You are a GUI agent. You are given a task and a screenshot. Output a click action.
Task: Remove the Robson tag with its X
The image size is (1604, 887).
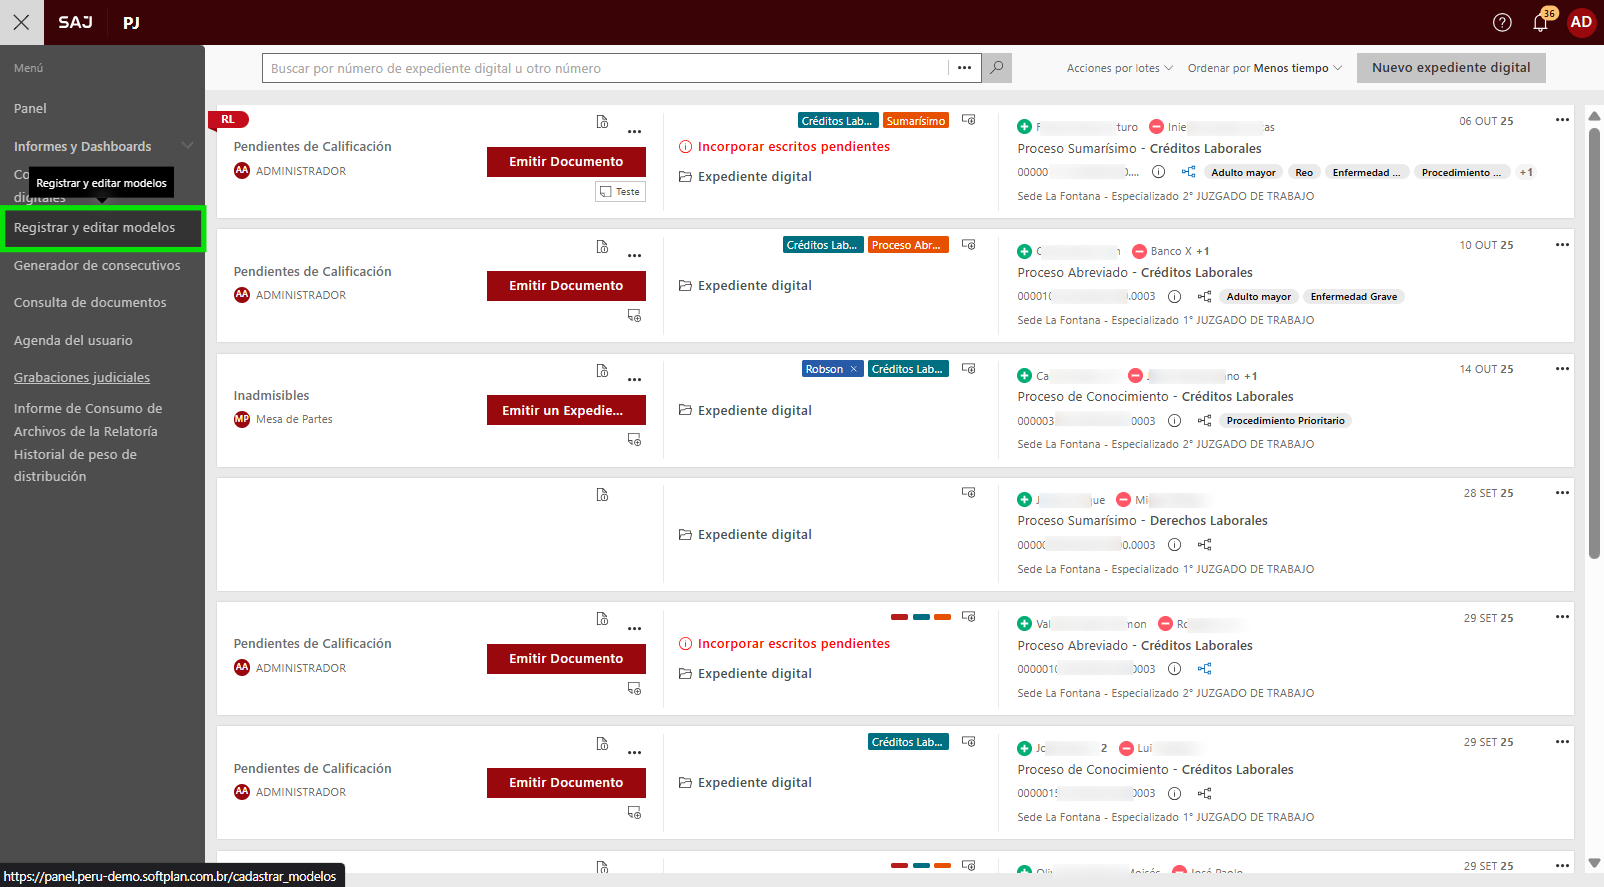(853, 370)
